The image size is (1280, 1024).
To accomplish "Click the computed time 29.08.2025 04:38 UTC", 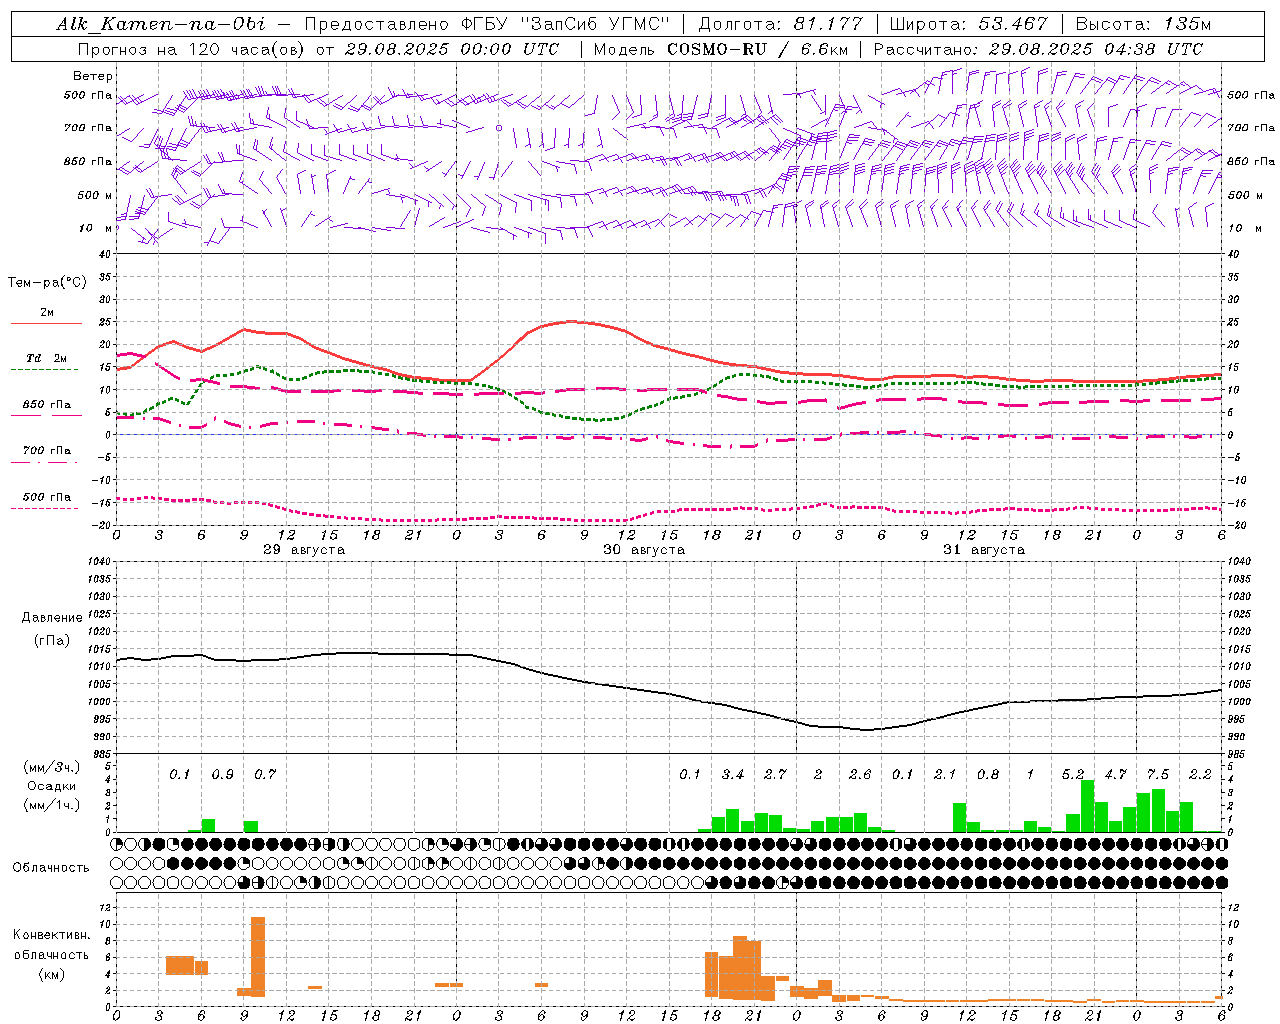I will 1095,49.
